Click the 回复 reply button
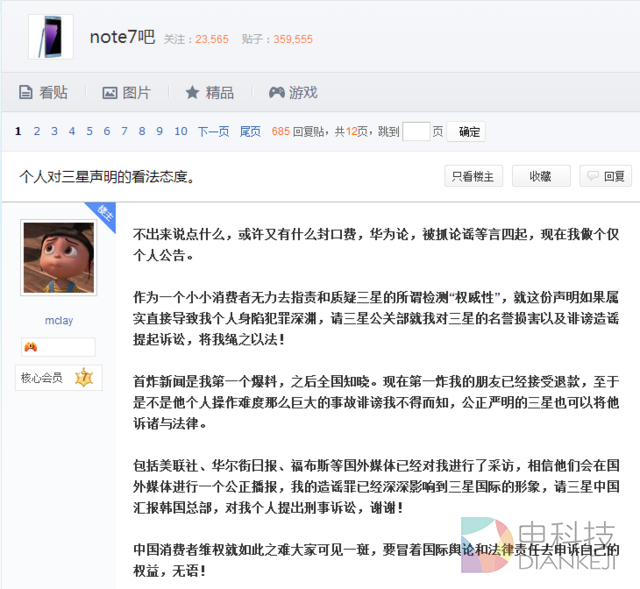The image size is (640, 589). pos(605,176)
